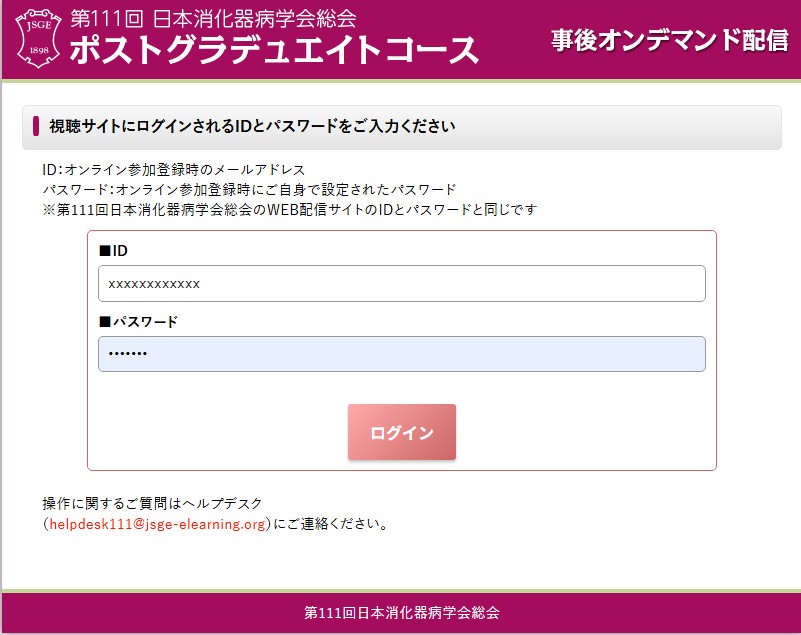Click the ※第111回 WEB配信サイト note line
The image size is (801, 635).
coord(290,209)
